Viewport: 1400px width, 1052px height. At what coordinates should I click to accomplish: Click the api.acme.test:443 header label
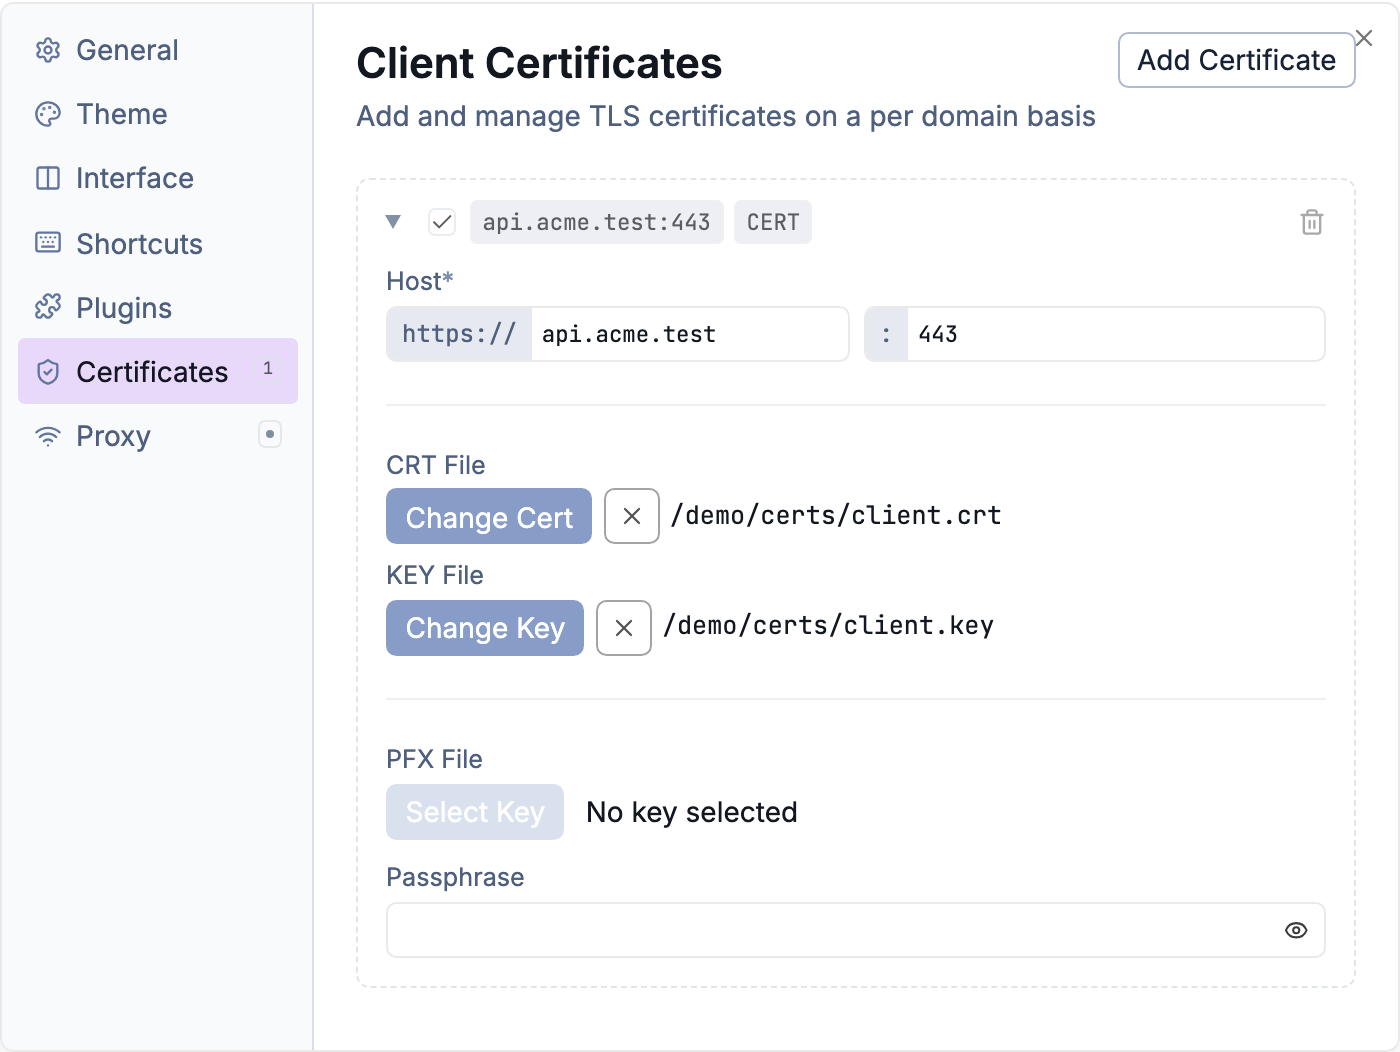[597, 222]
